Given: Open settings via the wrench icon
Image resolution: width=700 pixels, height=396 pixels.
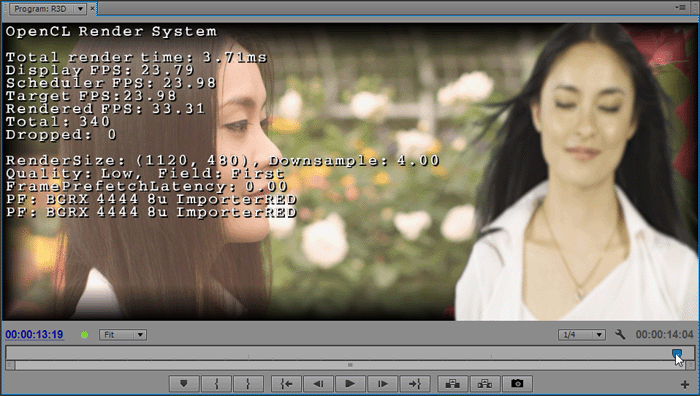Looking at the screenshot, I should pos(620,334).
